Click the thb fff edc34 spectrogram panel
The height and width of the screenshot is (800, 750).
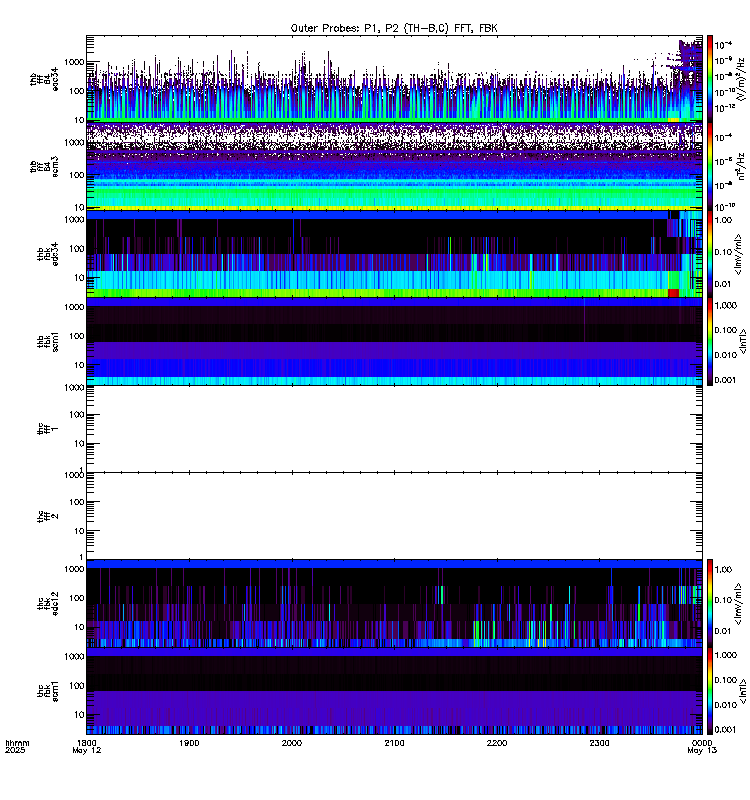pos(394,79)
